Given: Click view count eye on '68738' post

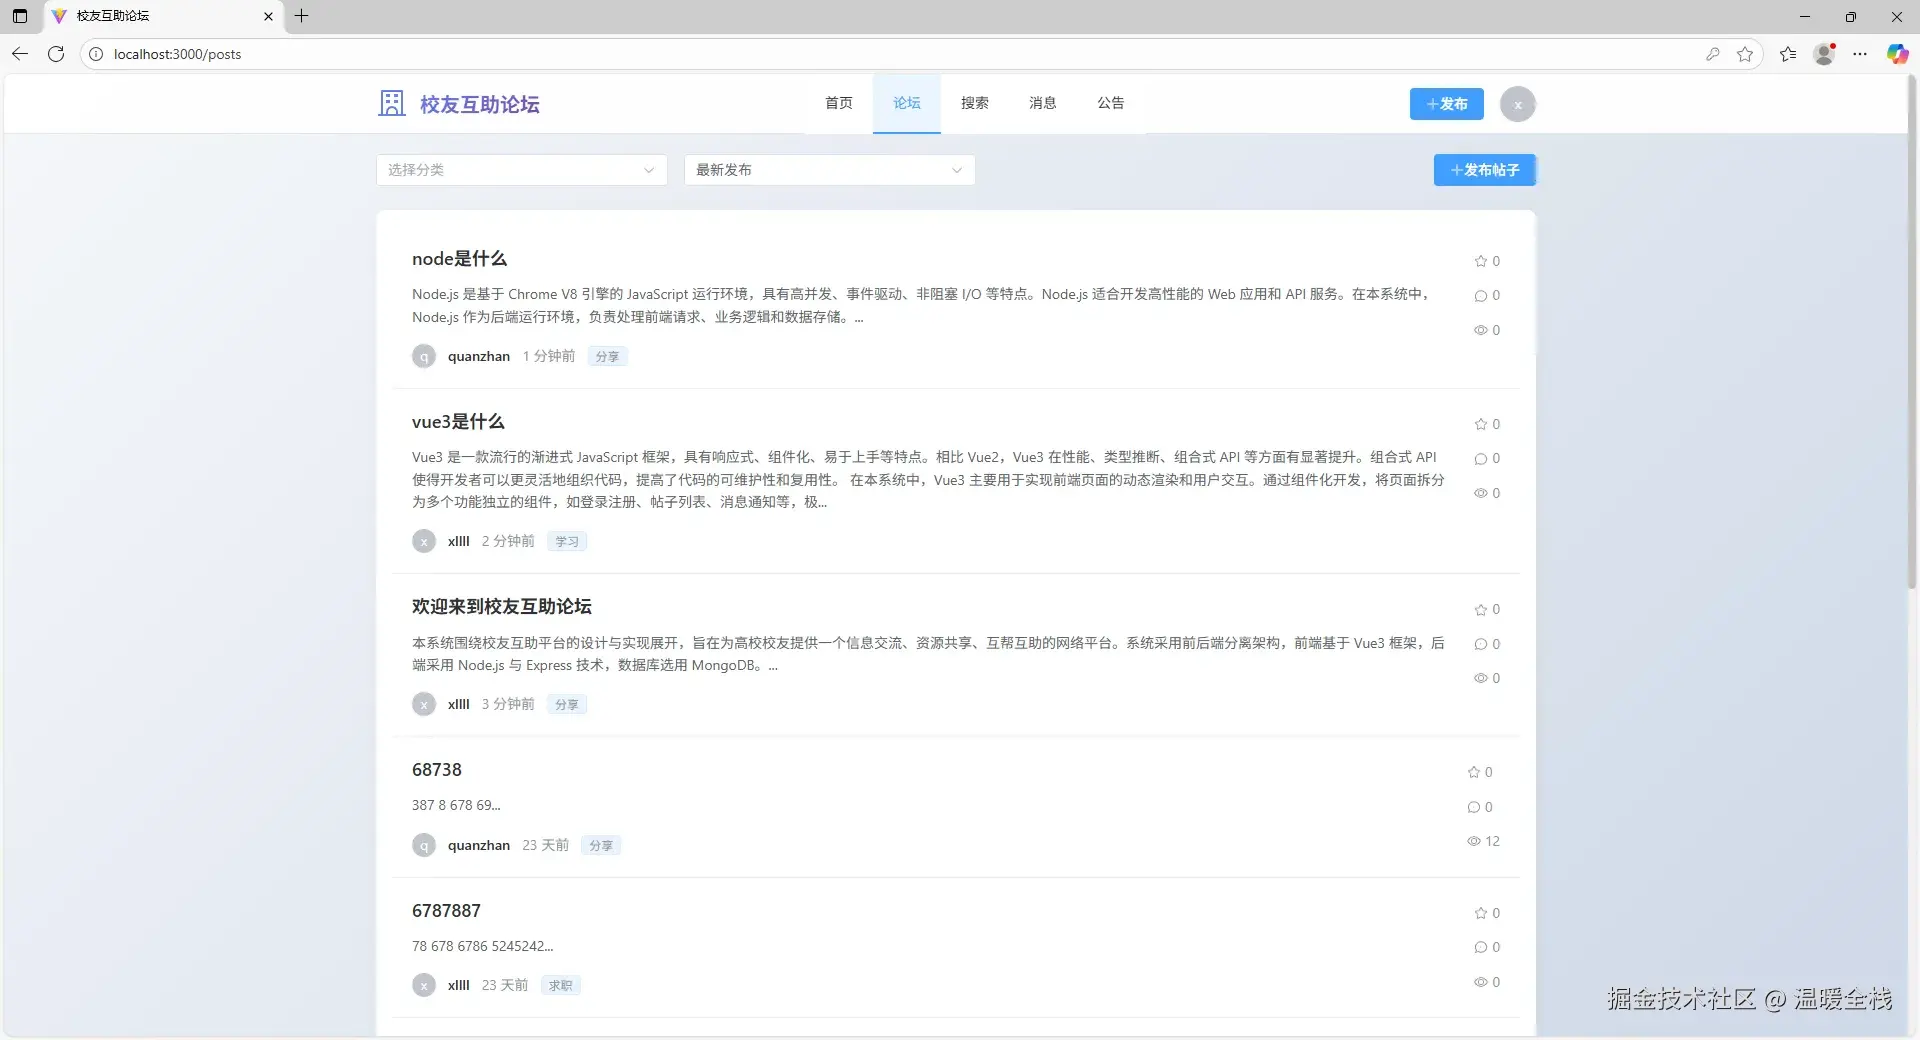Looking at the screenshot, I should [x=1474, y=841].
